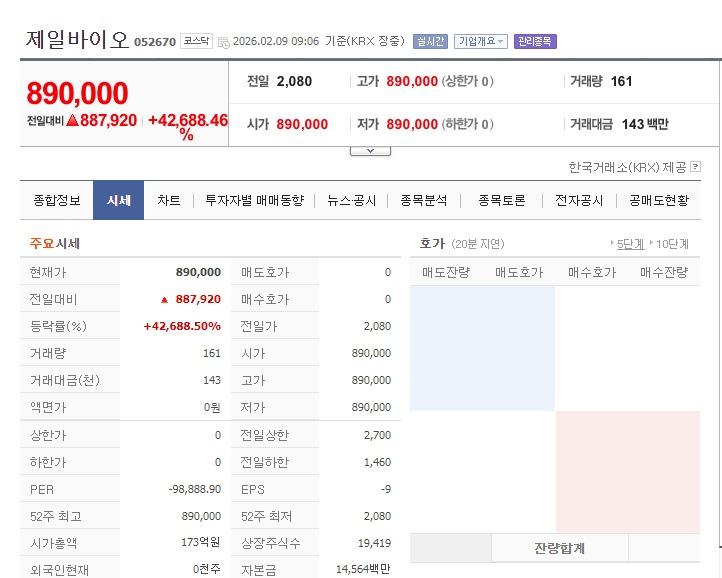
Task: Click the 매수잔량 column header
Action: pos(664,273)
